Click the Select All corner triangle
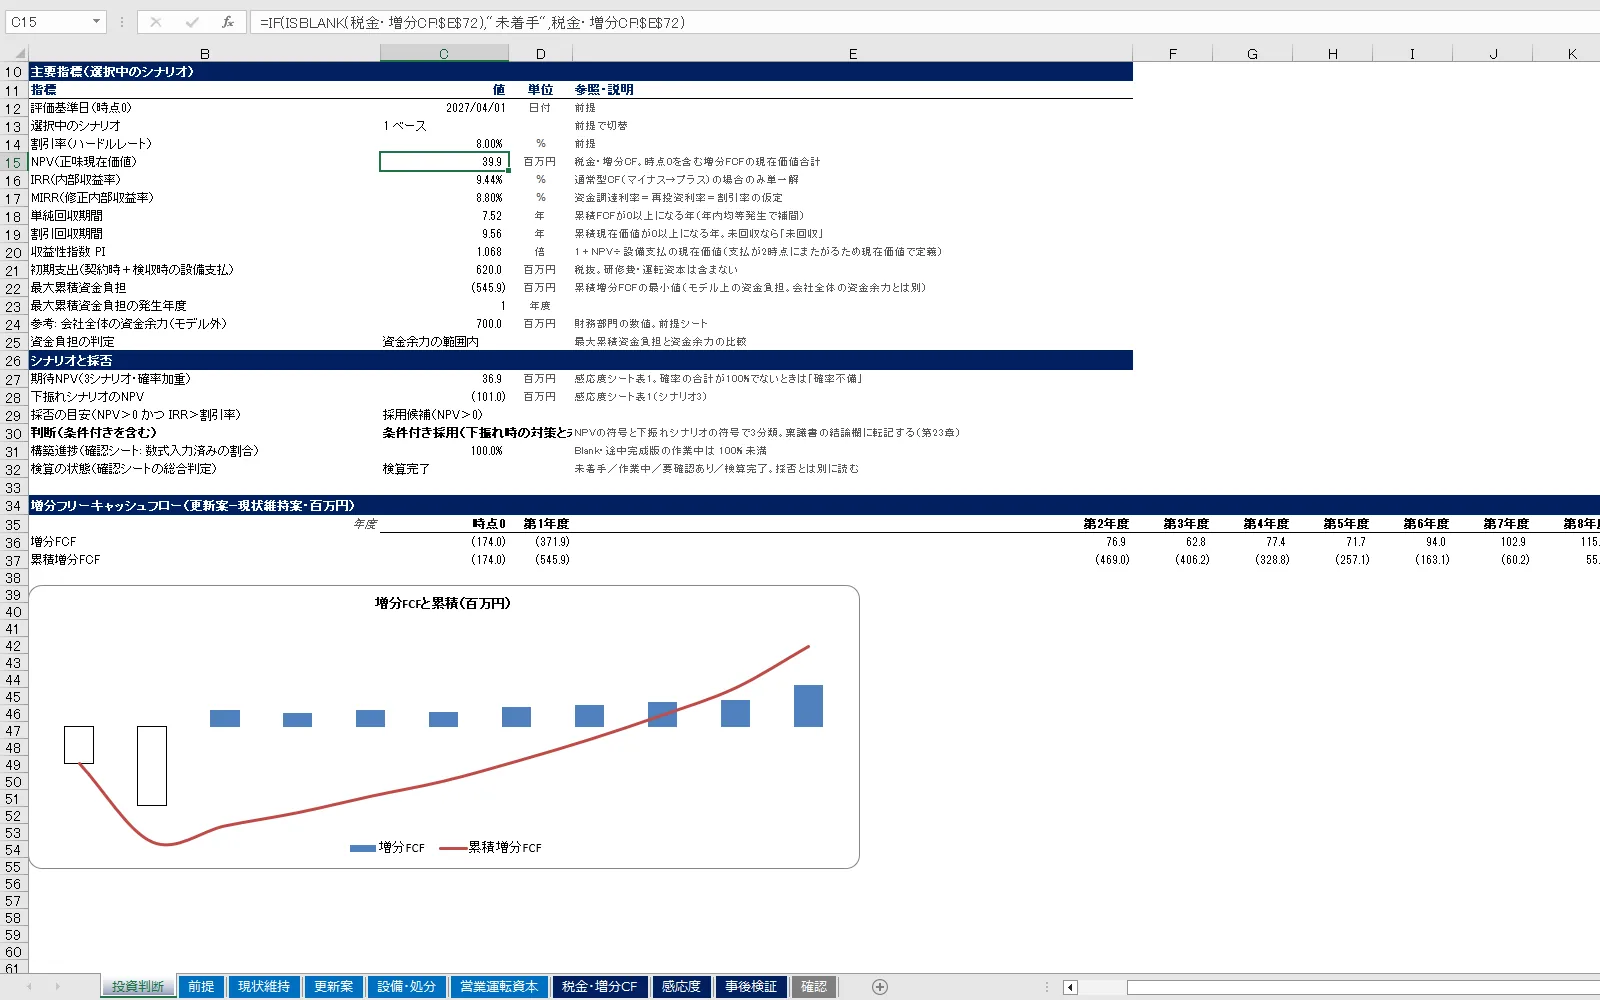 [19, 54]
